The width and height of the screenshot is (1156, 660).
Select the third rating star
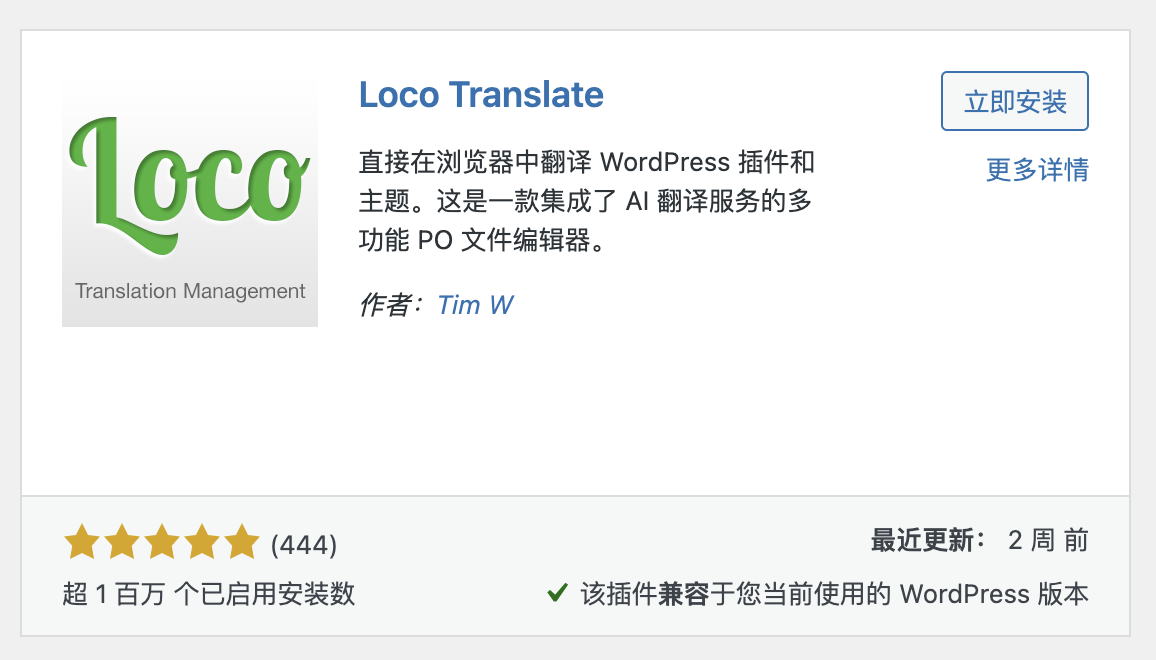(x=161, y=543)
